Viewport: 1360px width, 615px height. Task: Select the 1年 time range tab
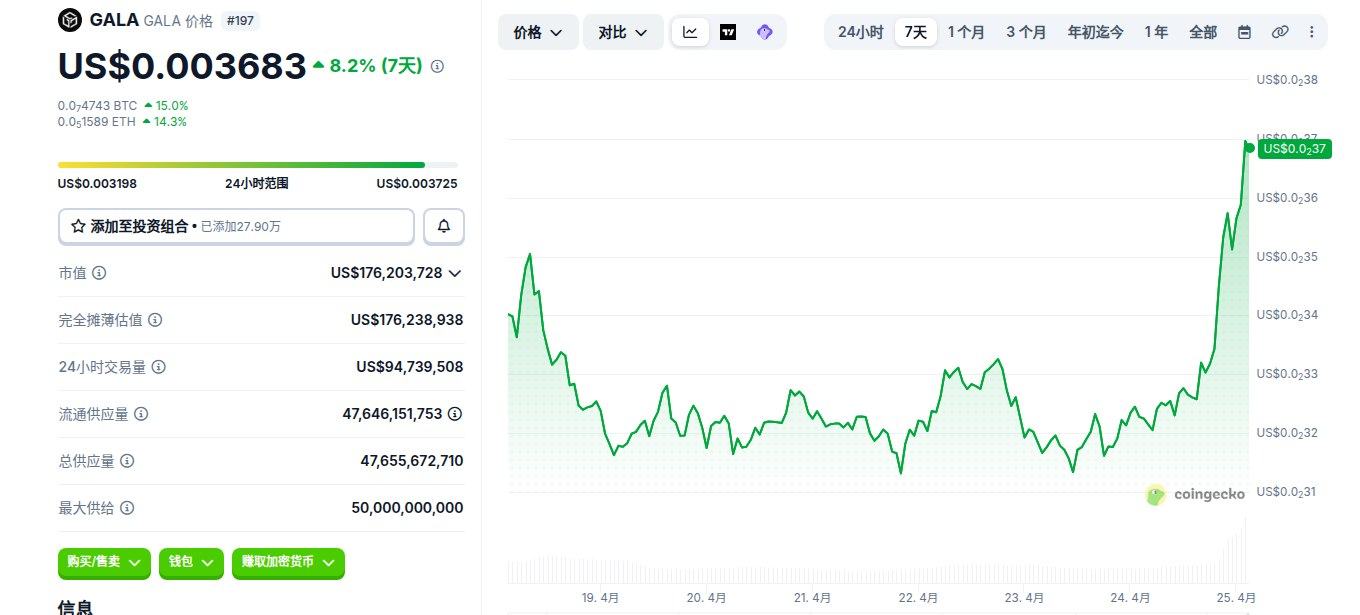[1156, 32]
